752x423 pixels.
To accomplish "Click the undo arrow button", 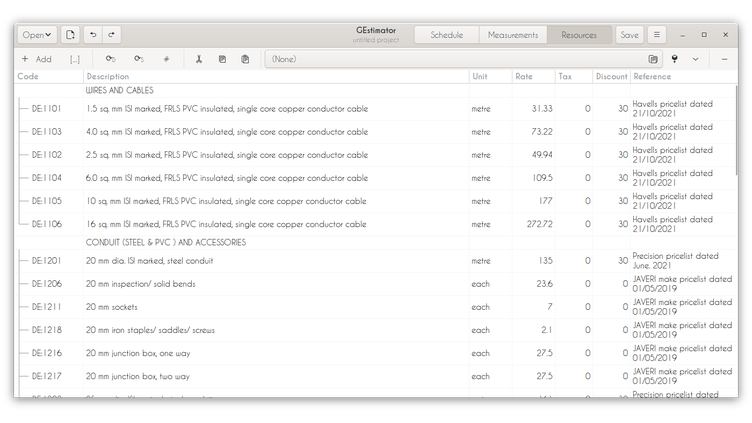I will coord(94,35).
